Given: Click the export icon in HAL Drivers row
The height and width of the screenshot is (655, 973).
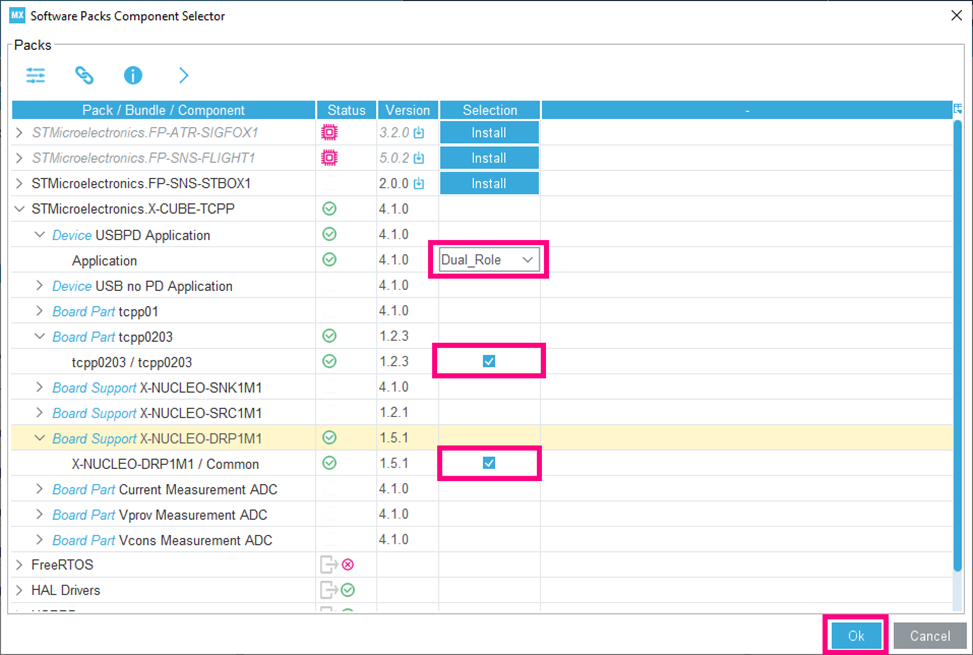Looking at the screenshot, I should tap(329, 590).
